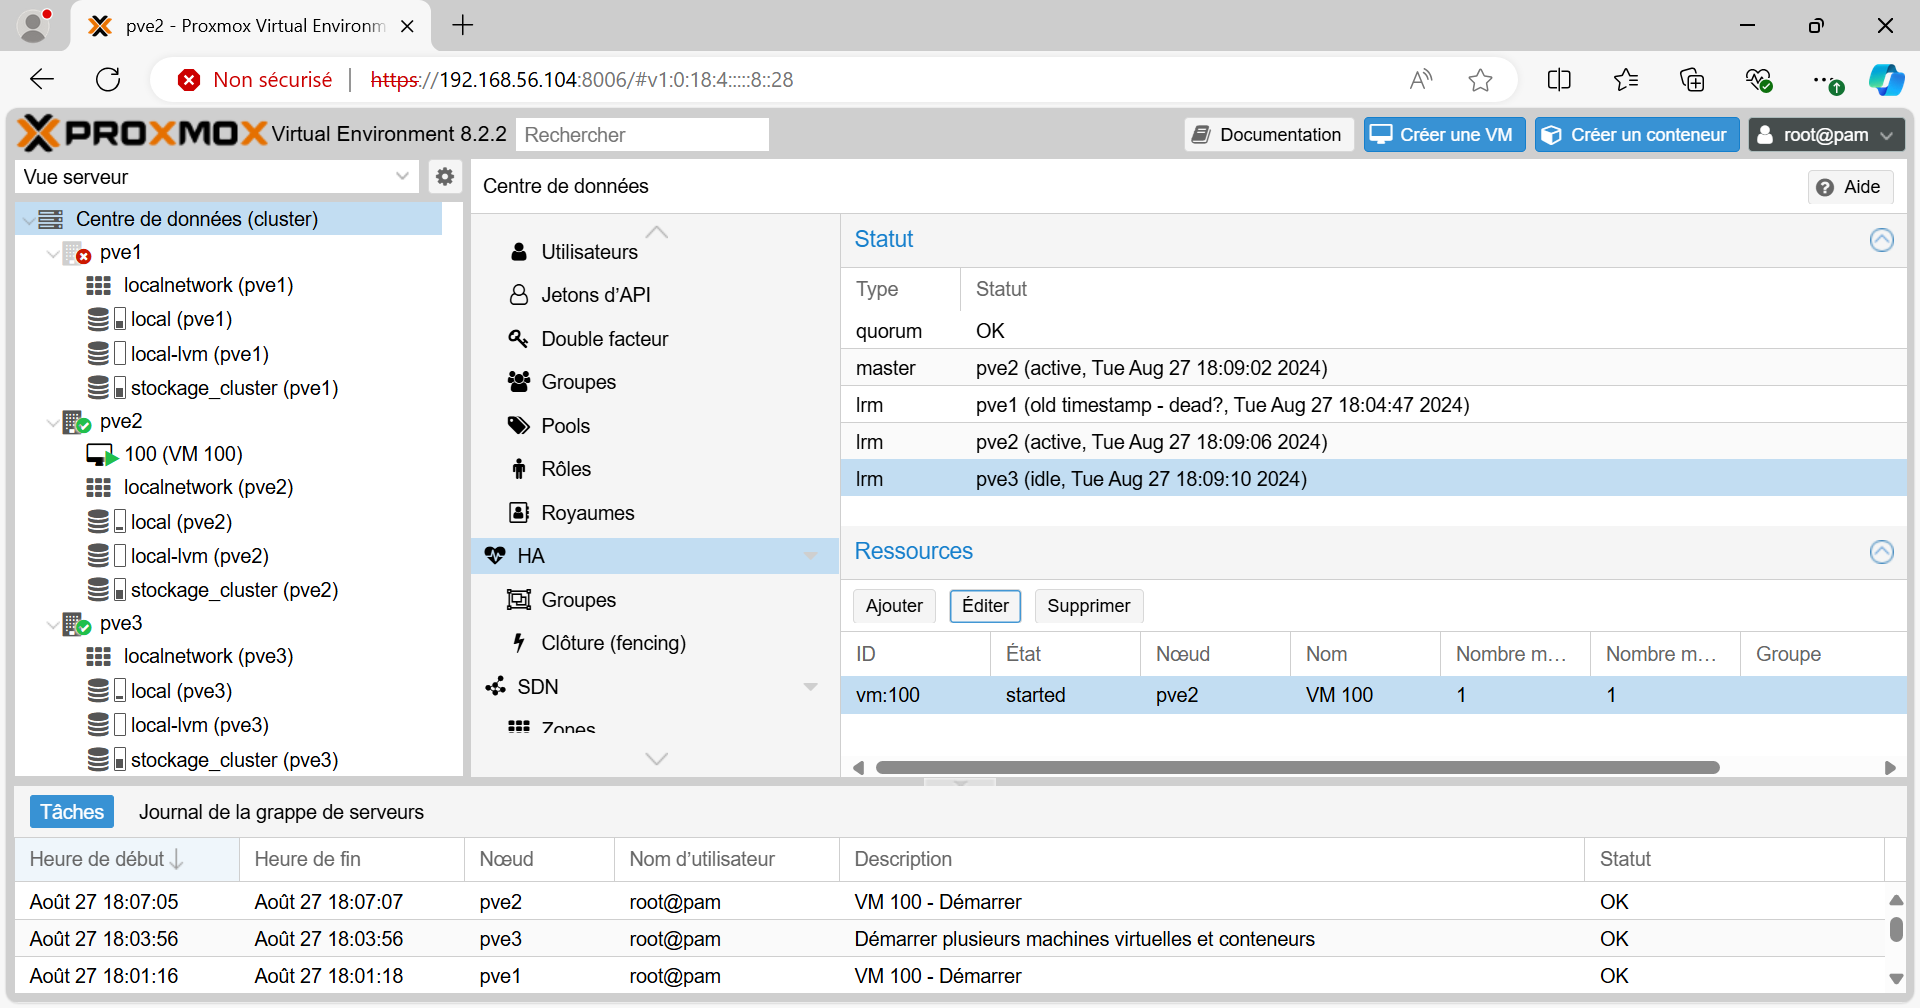Select the Groupes menu under Utilisateurs
The width and height of the screenshot is (1920, 1008).
[578, 382]
